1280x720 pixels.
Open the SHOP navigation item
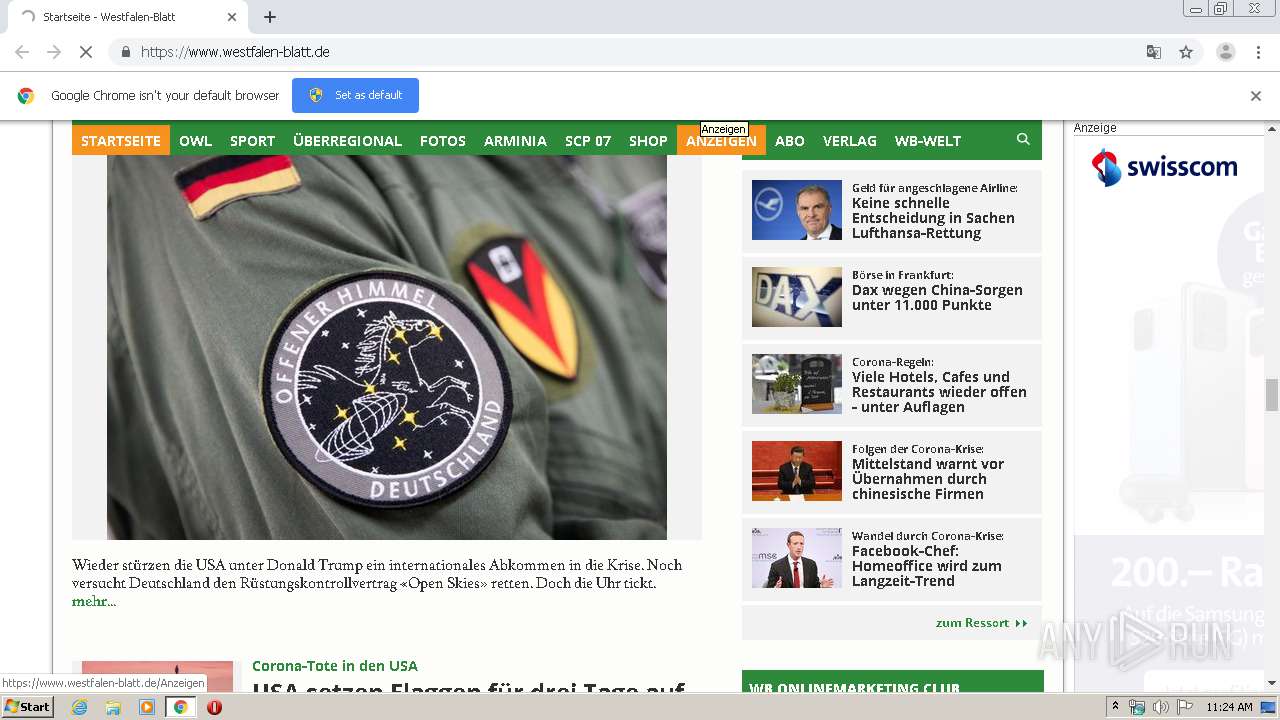point(648,141)
